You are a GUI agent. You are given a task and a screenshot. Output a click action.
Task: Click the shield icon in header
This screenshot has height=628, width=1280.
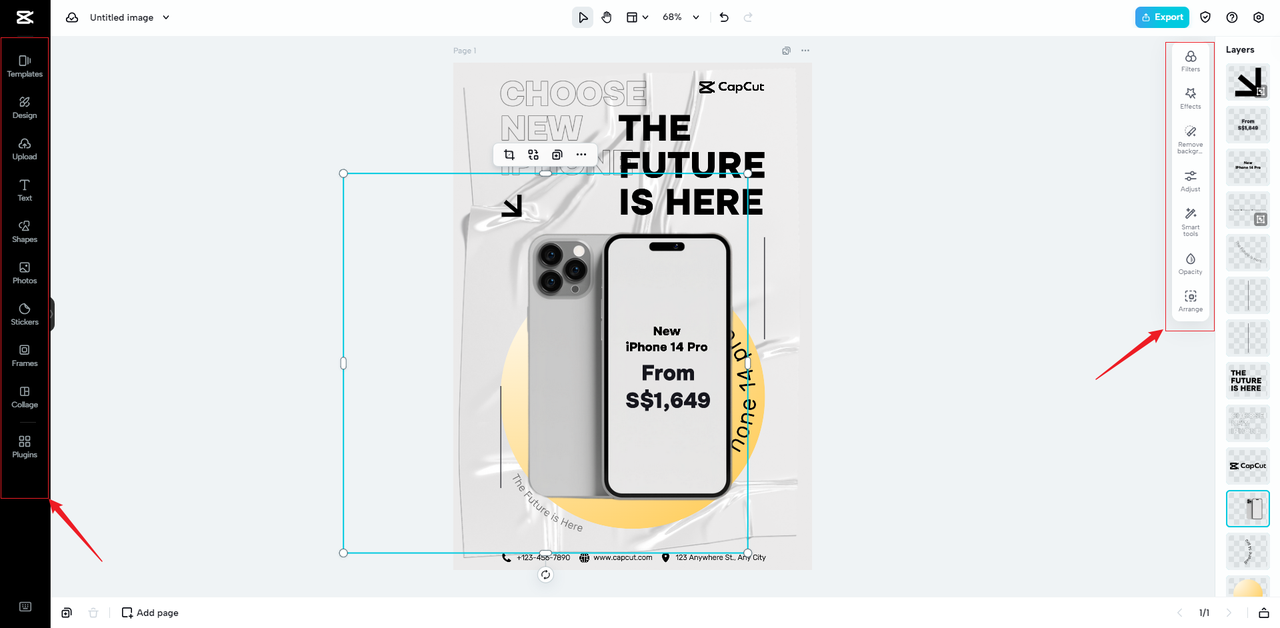(1206, 17)
